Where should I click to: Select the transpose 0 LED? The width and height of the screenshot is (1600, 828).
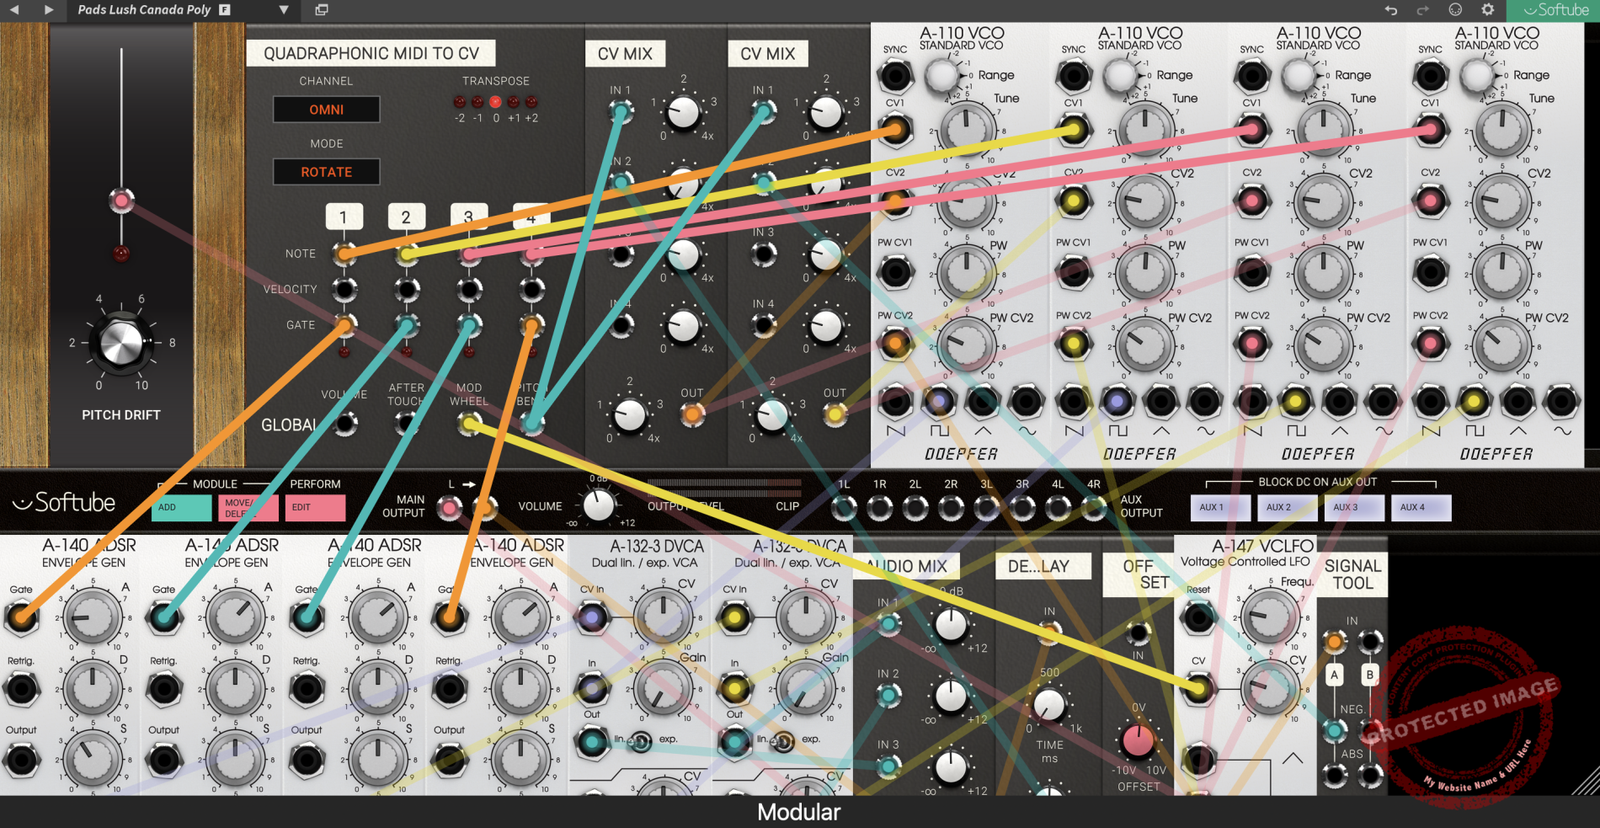[495, 102]
